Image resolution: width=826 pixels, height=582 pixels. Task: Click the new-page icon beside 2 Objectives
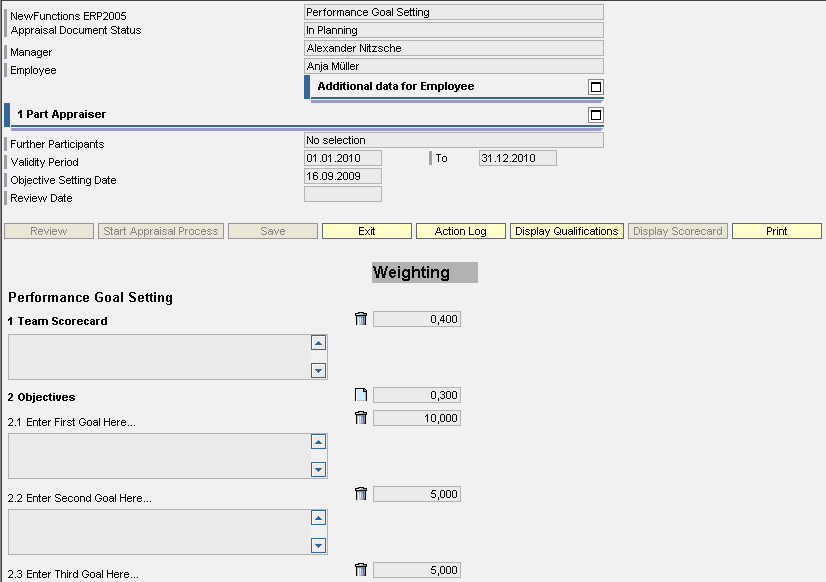pos(361,395)
